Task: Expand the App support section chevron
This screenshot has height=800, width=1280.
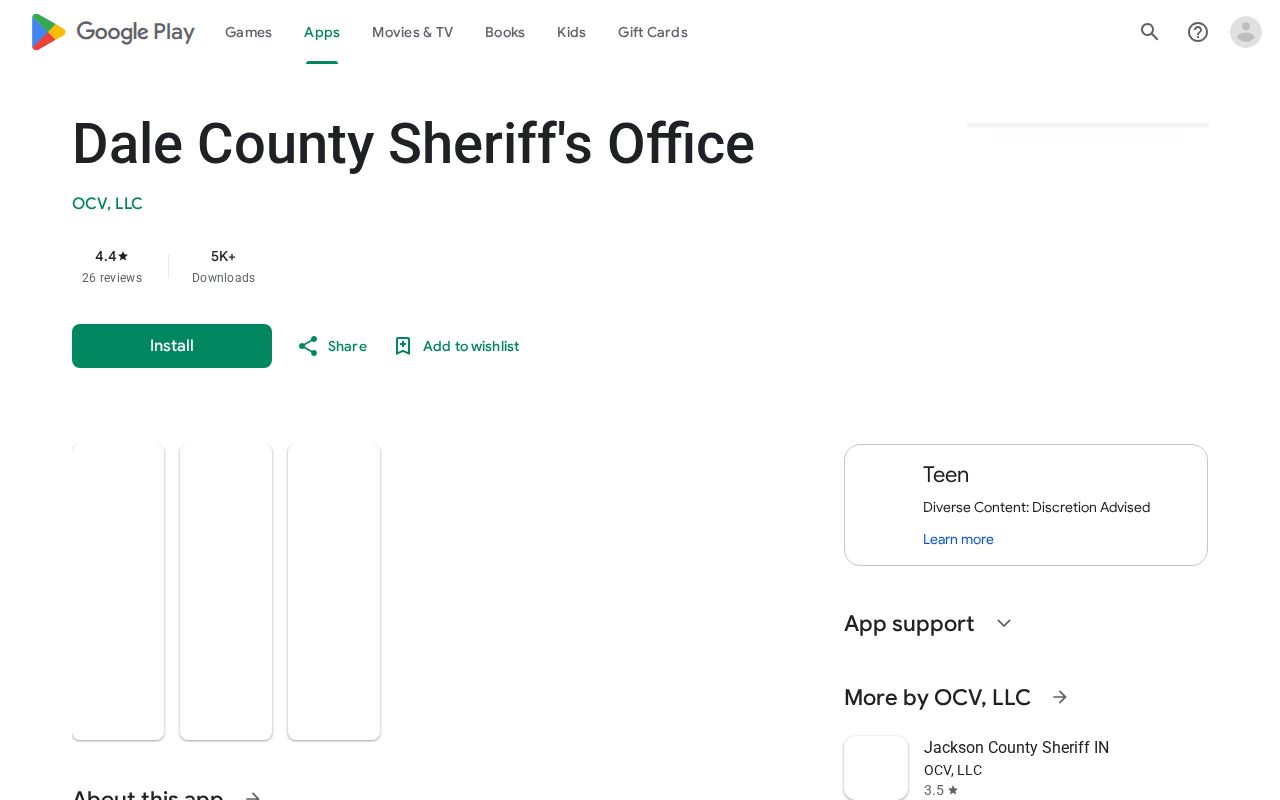Action: click(x=1004, y=623)
